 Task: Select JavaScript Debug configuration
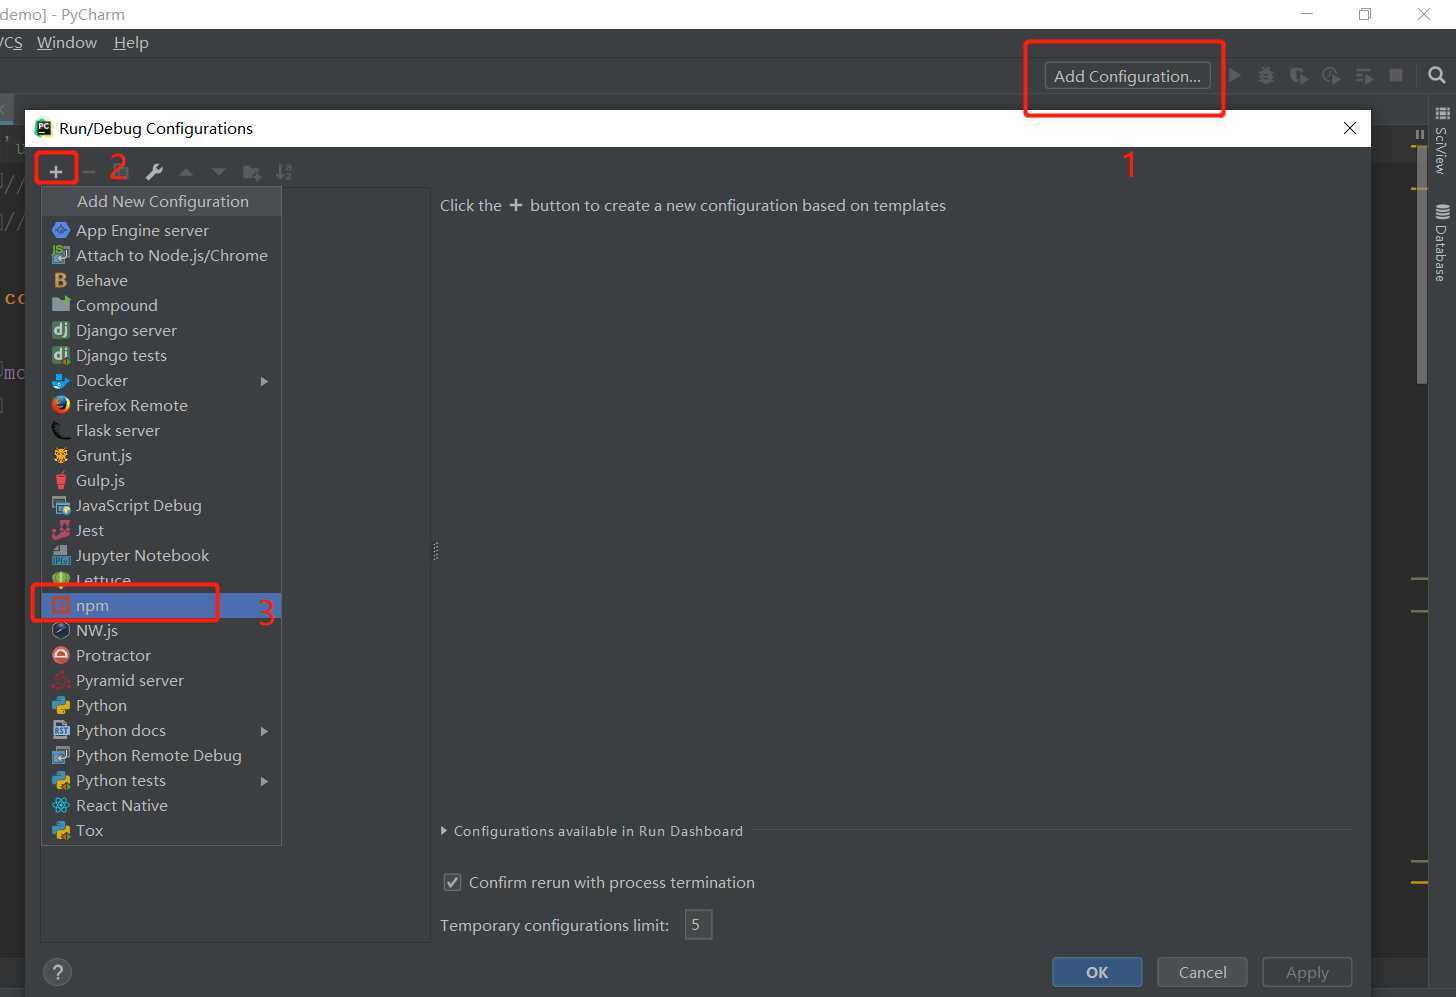click(161, 505)
